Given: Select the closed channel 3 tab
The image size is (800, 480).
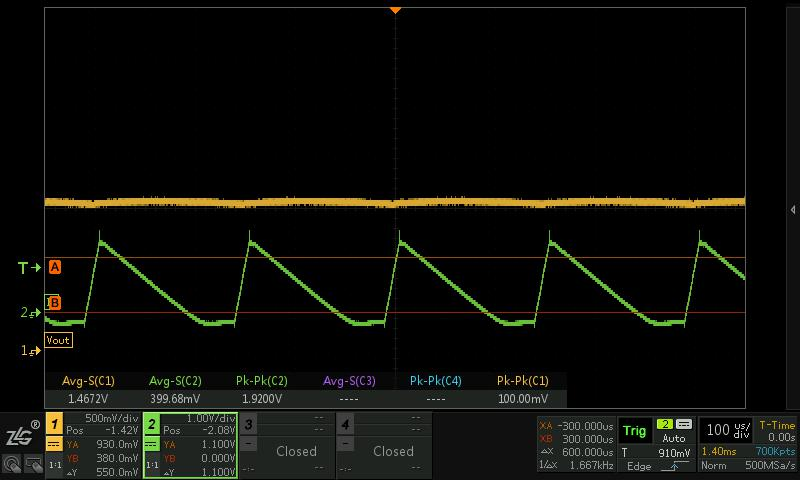Looking at the screenshot, I should 249,425.
